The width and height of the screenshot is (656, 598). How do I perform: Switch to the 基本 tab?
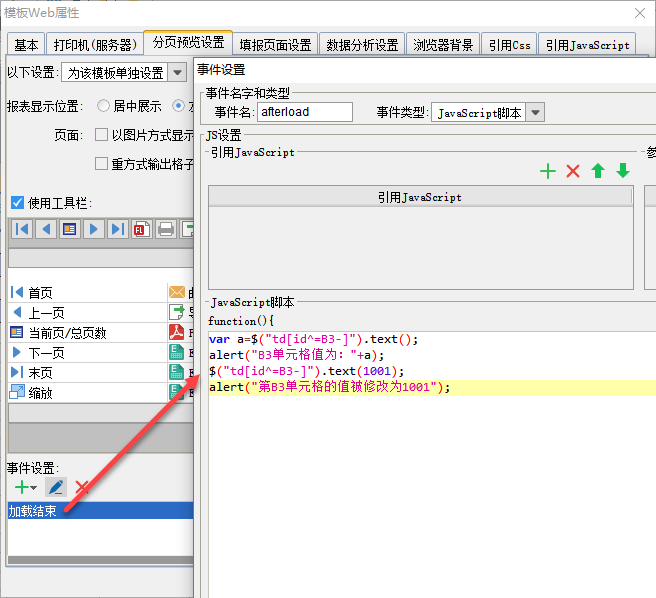point(26,44)
